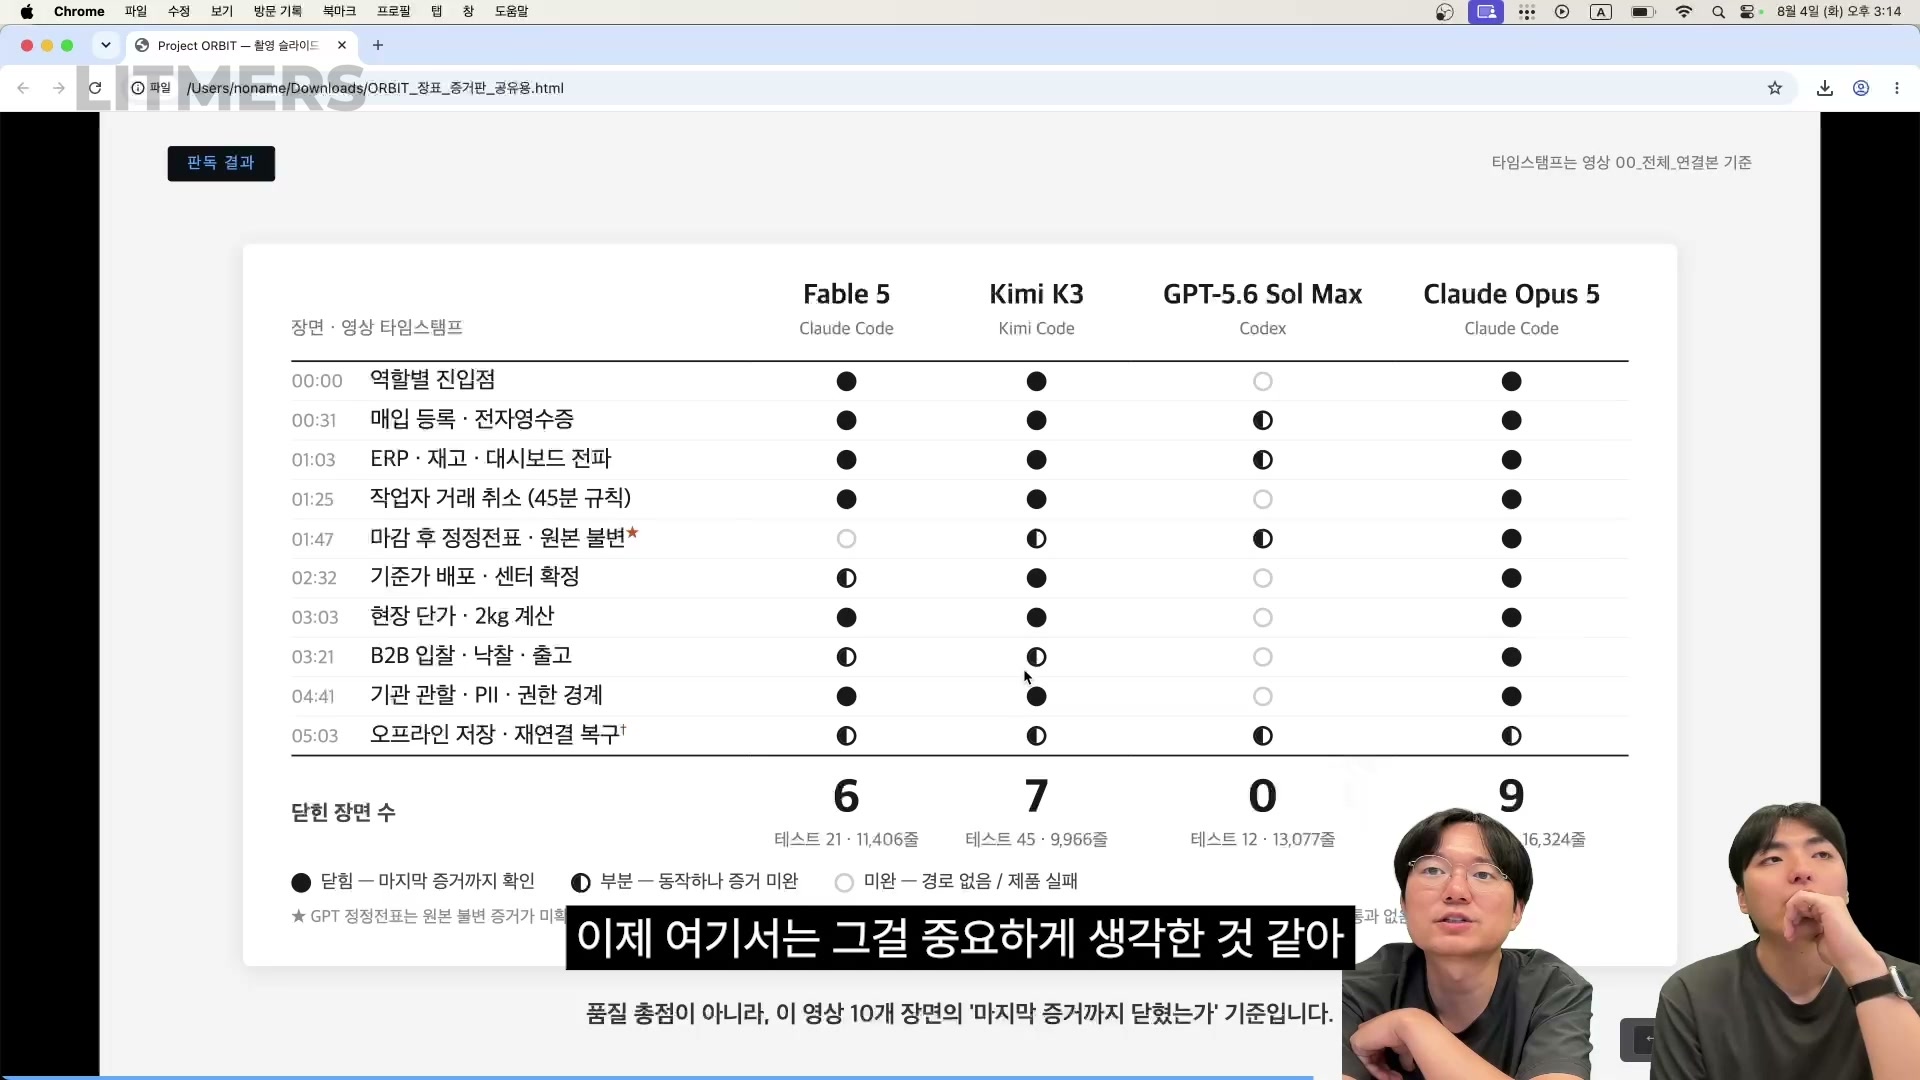Click GPT empty circle in 00:00 row
The image size is (1920, 1080).
point(1263,381)
